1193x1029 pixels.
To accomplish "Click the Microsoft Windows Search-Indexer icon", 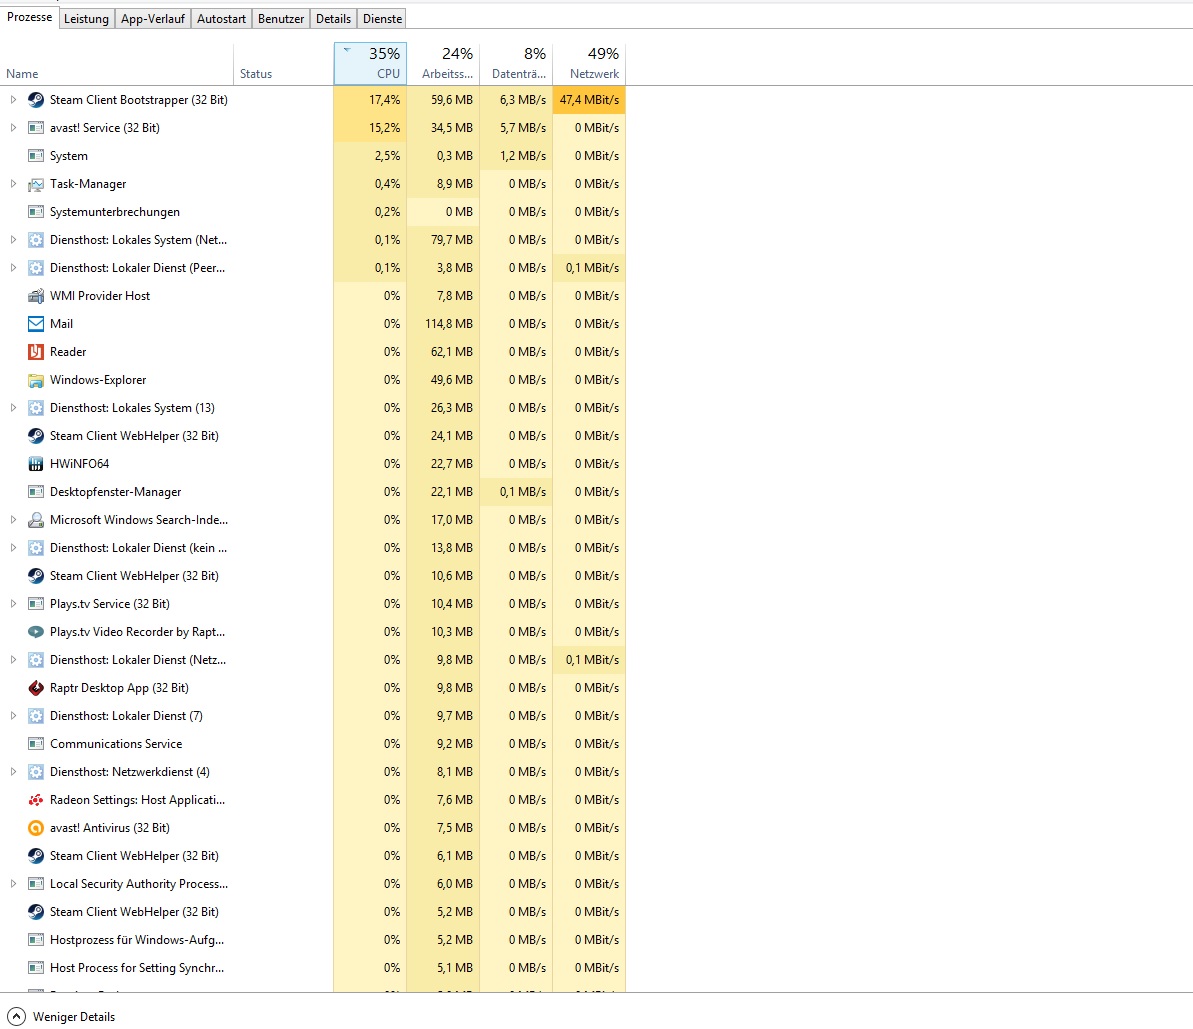I will click(36, 520).
